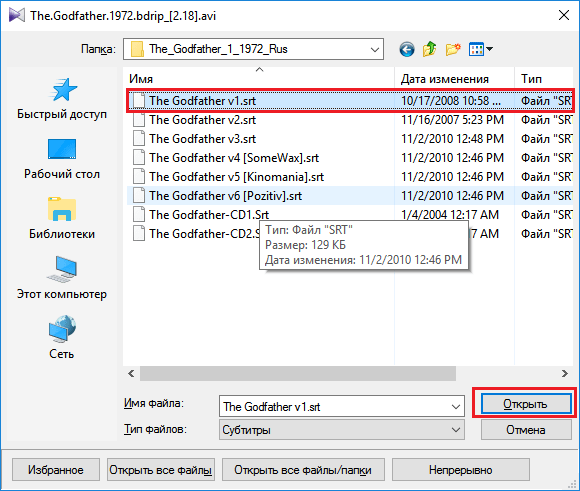Image resolution: width=580 pixels, height=491 pixels.
Task: Go up one folder level icon
Action: click(x=429, y=49)
